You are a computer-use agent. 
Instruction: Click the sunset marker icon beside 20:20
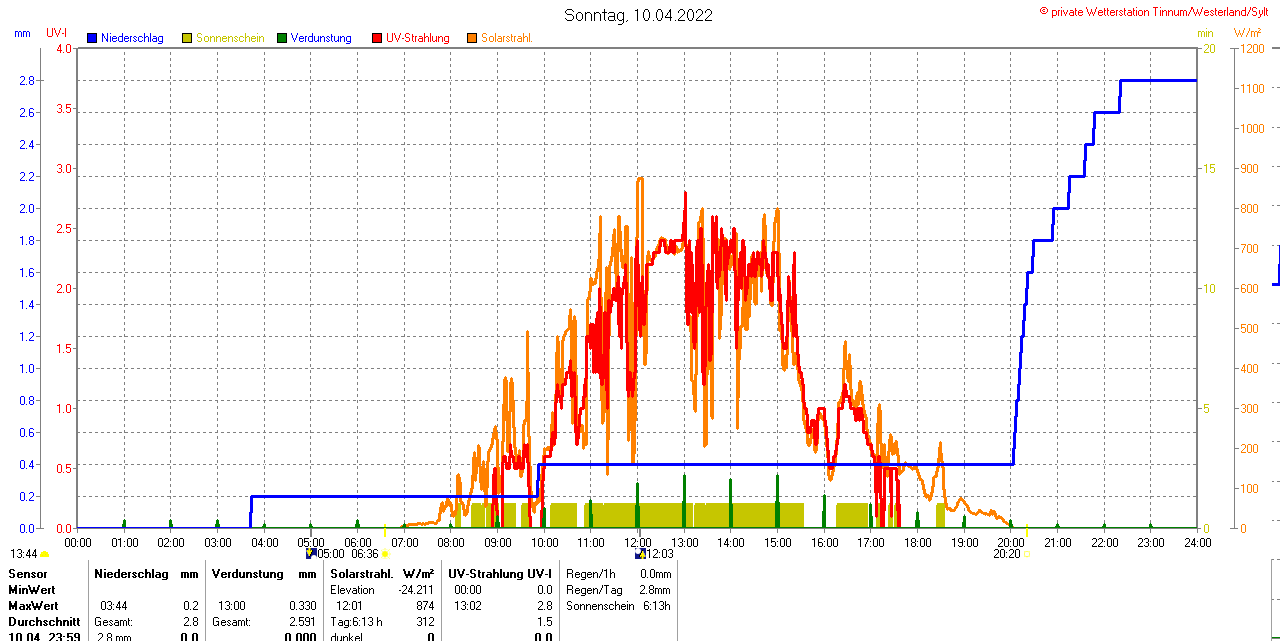tap(1025, 554)
